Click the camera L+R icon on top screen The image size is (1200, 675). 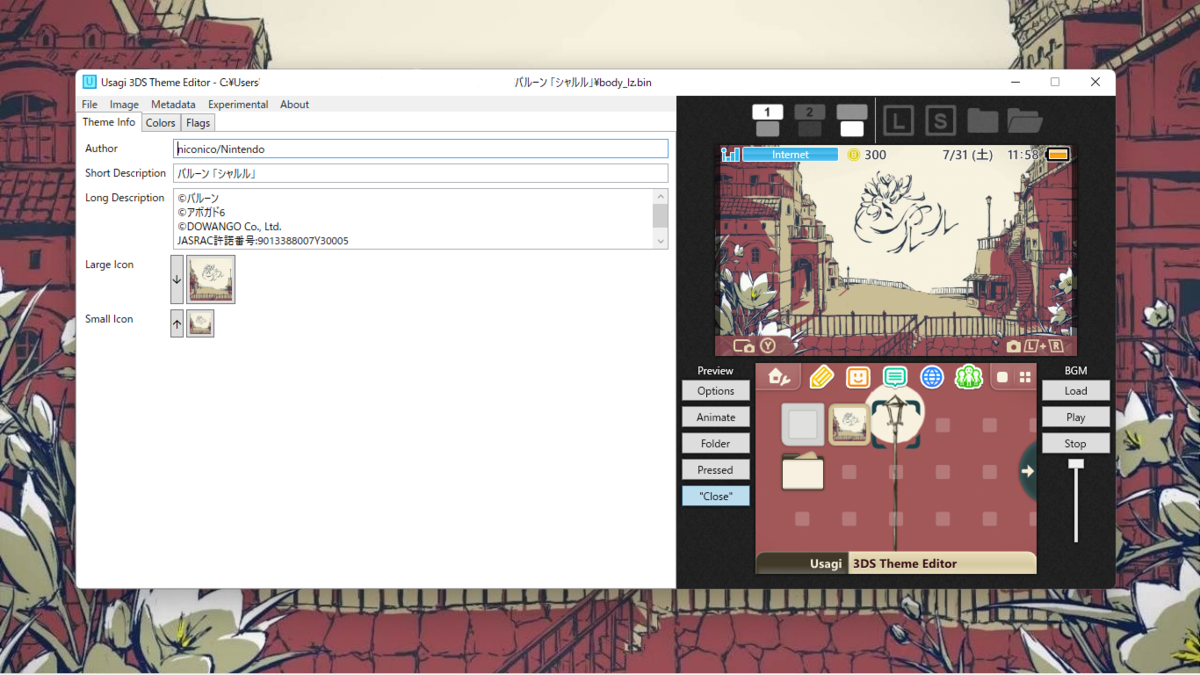(x=1034, y=346)
